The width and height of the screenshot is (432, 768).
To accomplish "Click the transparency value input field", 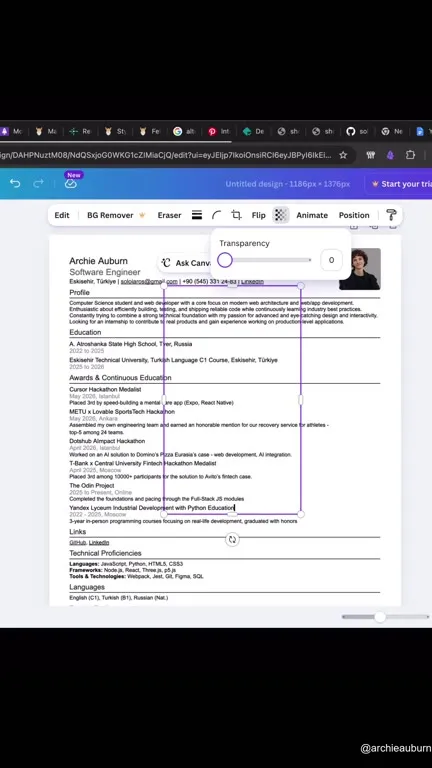I will (x=331, y=260).
